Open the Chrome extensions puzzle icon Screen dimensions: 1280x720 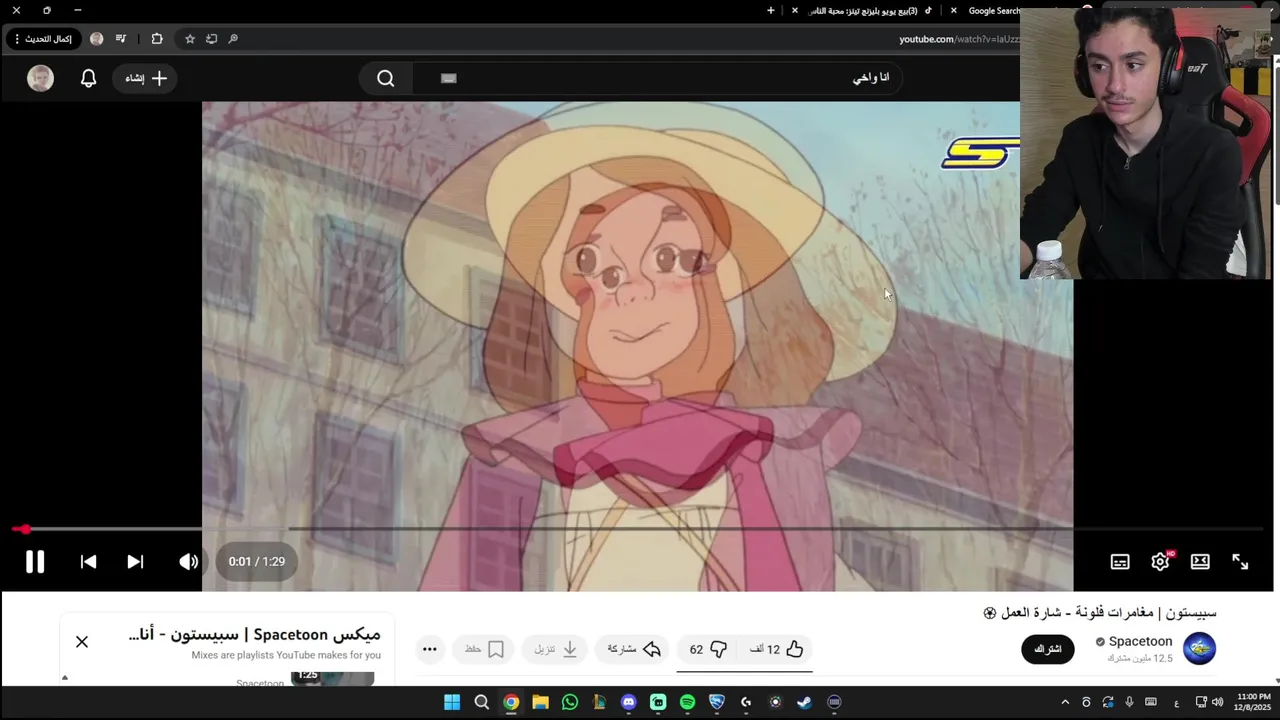point(157,39)
